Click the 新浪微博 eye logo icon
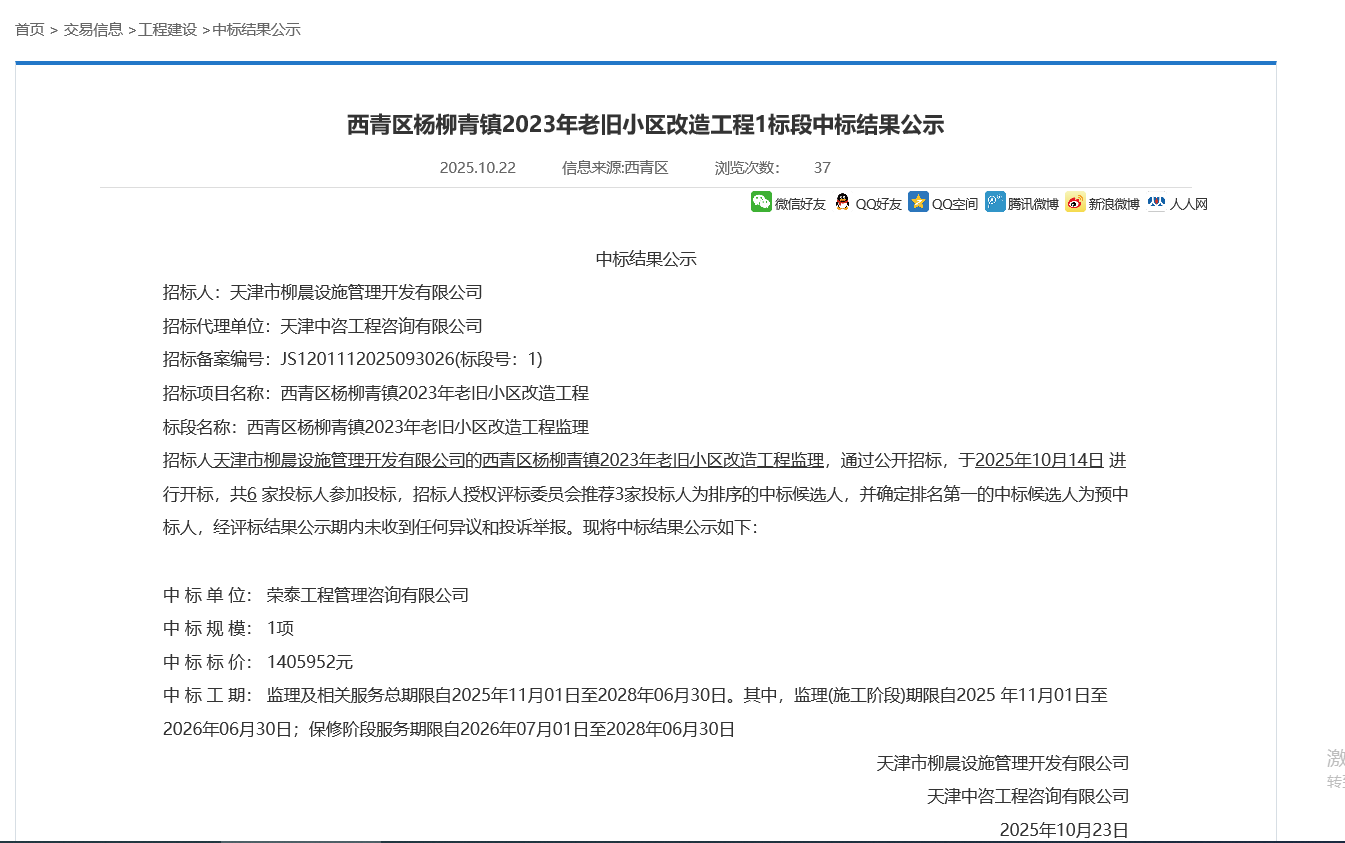Viewport: 1345px width, 843px height. point(1075,202)
